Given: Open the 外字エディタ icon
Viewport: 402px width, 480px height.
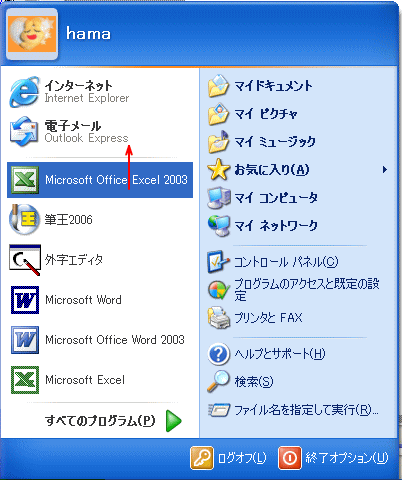Looking at the screenshot, I should pyautogui.click(x=25, y=260).
